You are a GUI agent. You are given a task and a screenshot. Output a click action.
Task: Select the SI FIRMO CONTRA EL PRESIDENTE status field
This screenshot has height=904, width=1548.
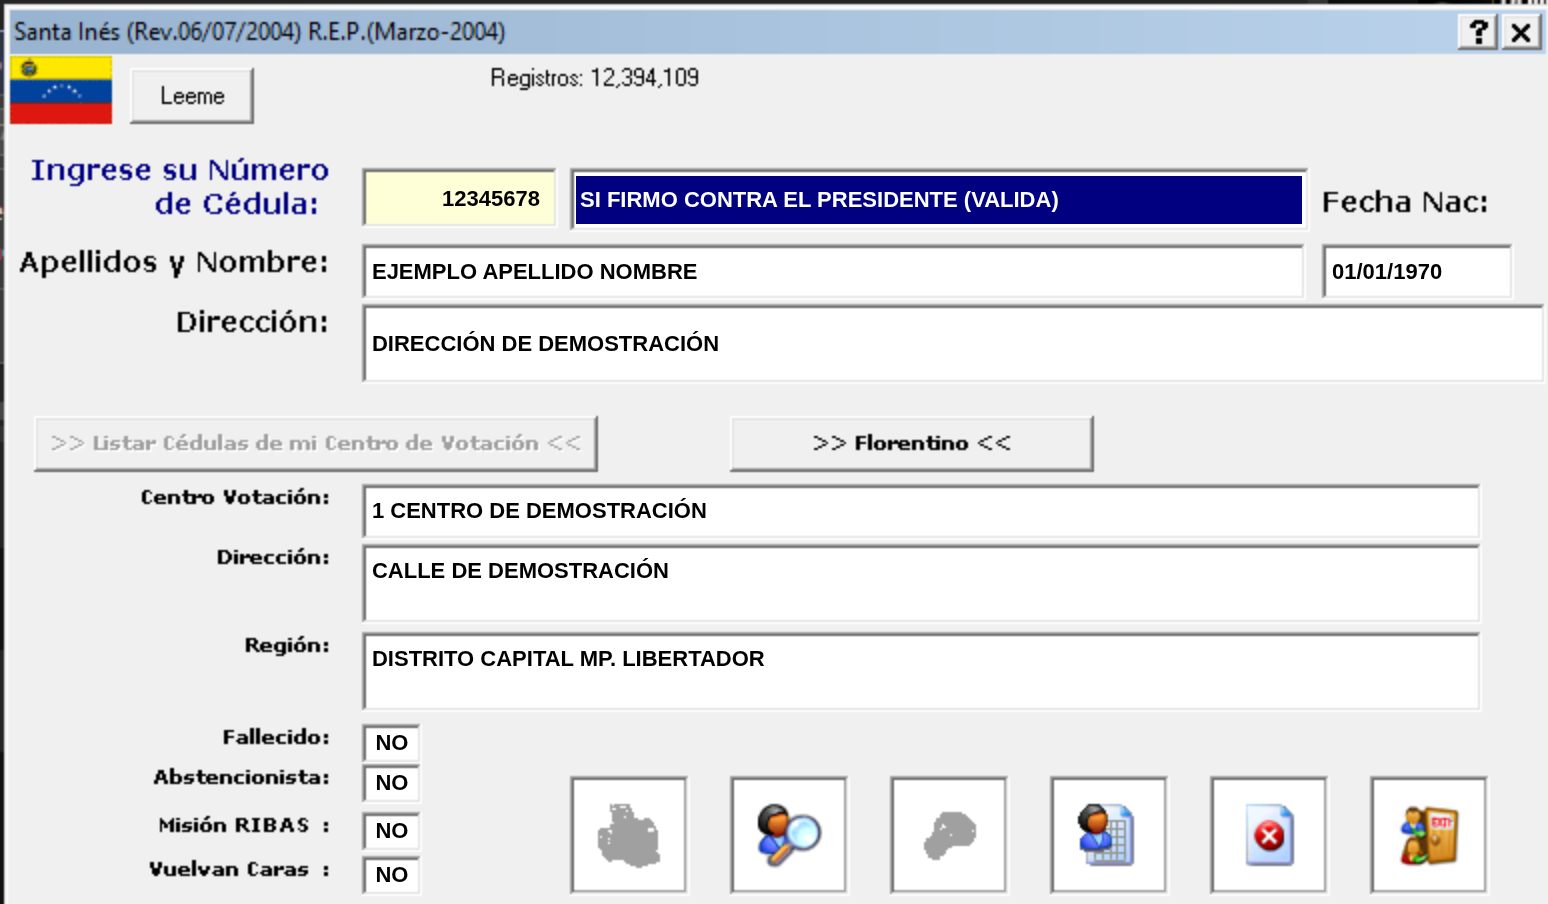(x=939, y=199)
